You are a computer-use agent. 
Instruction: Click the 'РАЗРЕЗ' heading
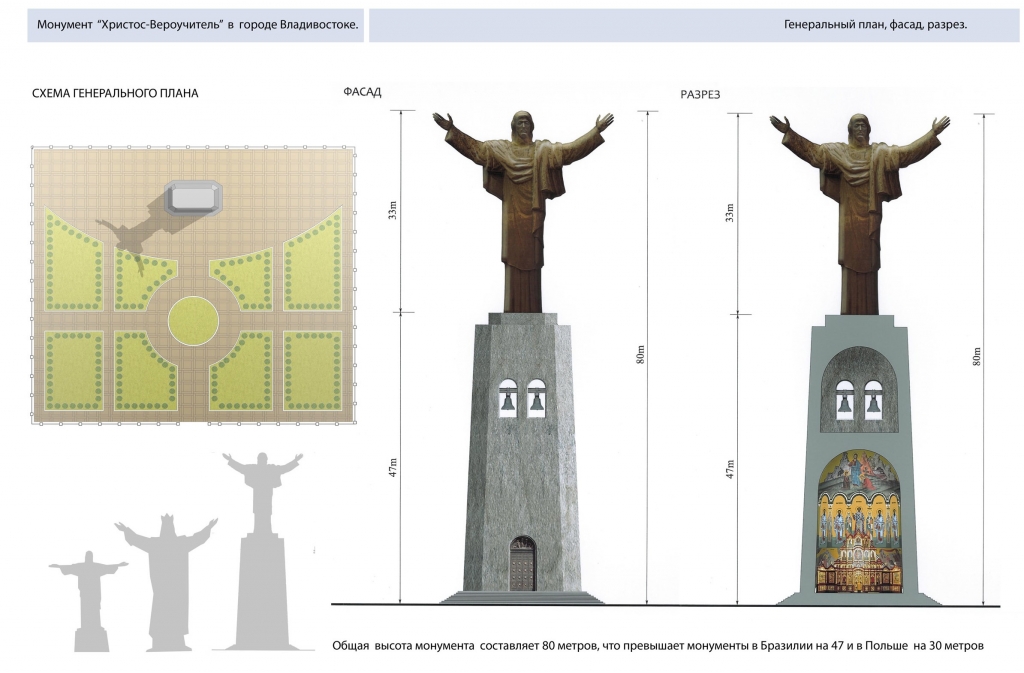click(x=701, y=94)
